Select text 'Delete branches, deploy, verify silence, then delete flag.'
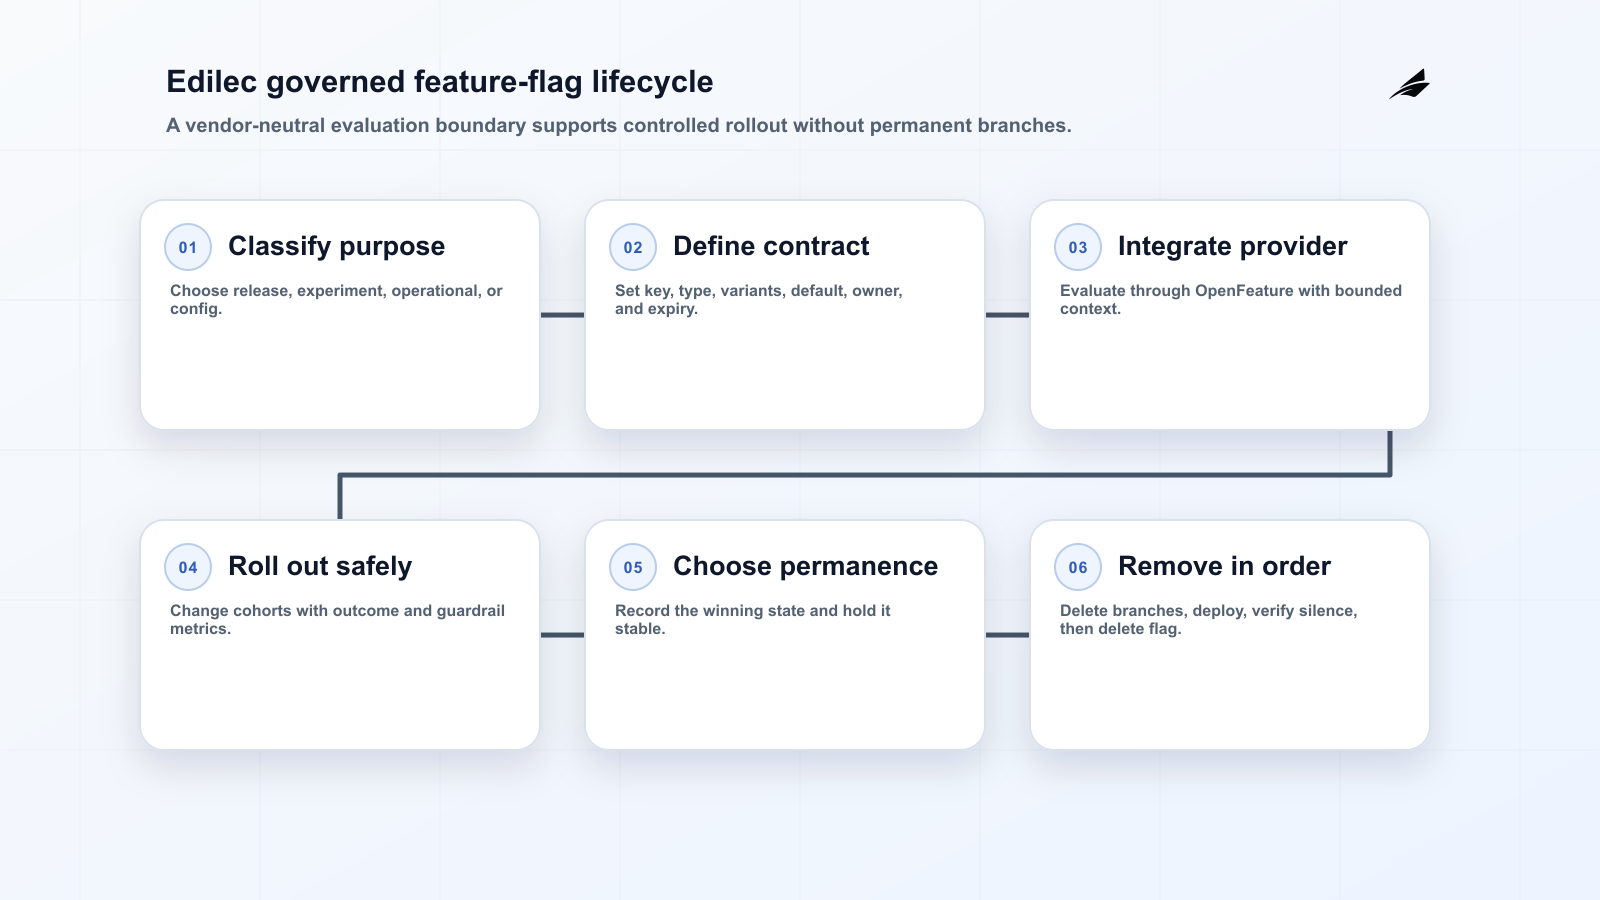The width and height of the screenshot is (1600, 900). pyautogui.click(x=1209, y=620)
